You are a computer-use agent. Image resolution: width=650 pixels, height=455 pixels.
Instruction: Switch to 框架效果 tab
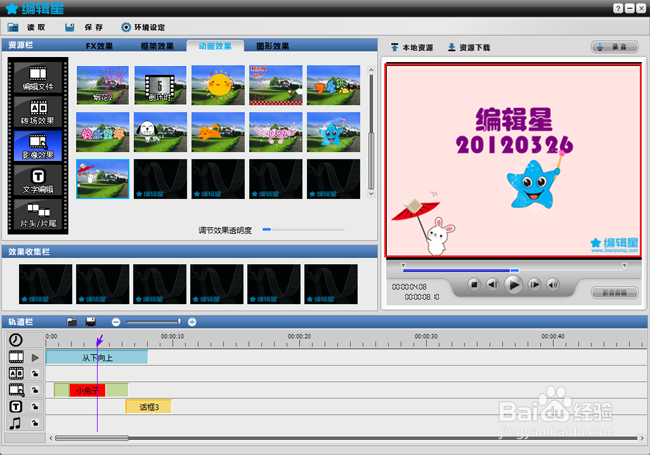click(x=157, y=46)
